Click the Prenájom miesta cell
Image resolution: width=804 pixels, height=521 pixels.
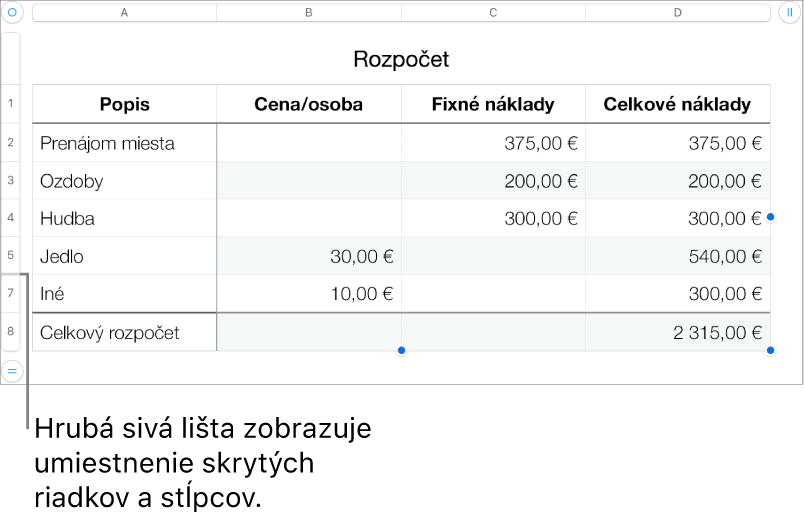click(125, 143)
